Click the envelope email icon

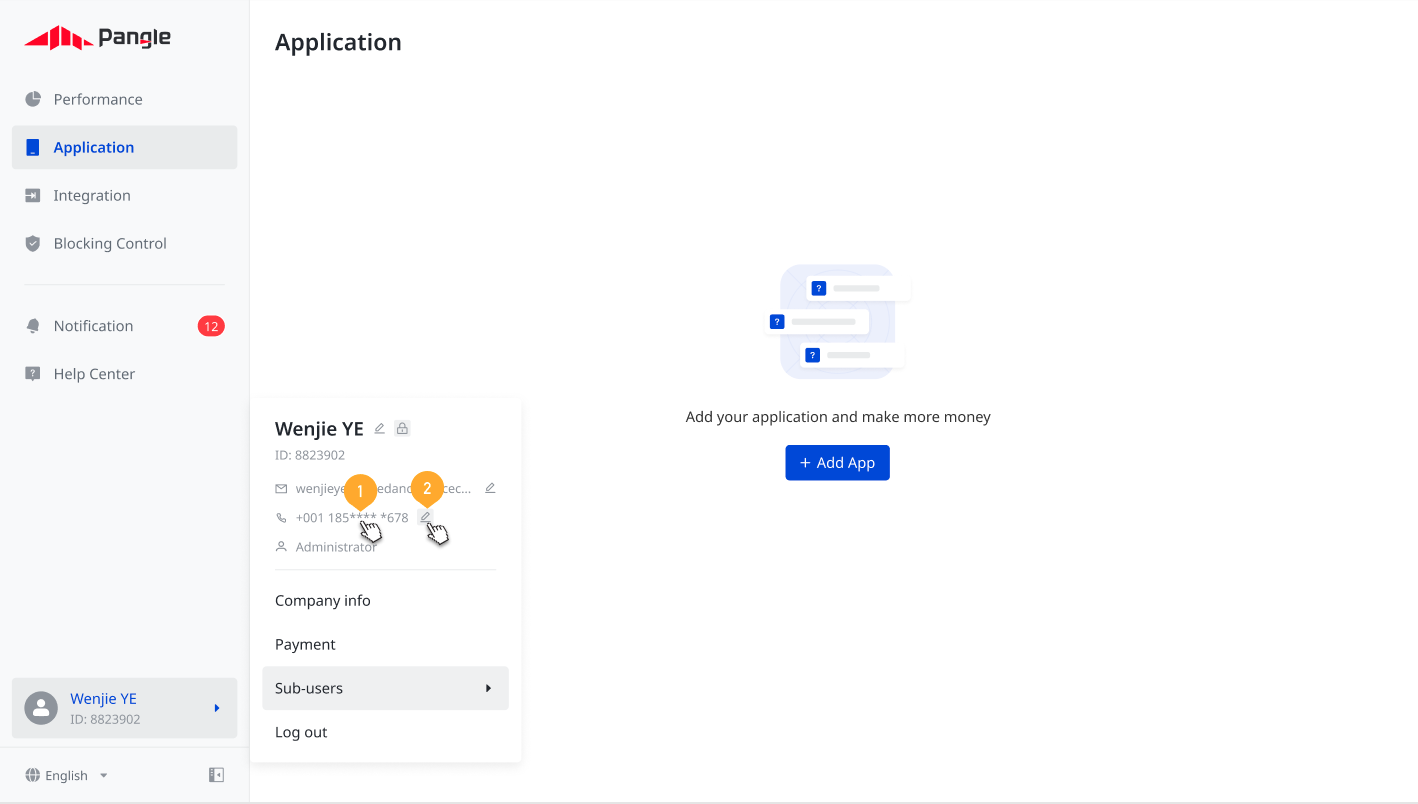click(281, 489)
